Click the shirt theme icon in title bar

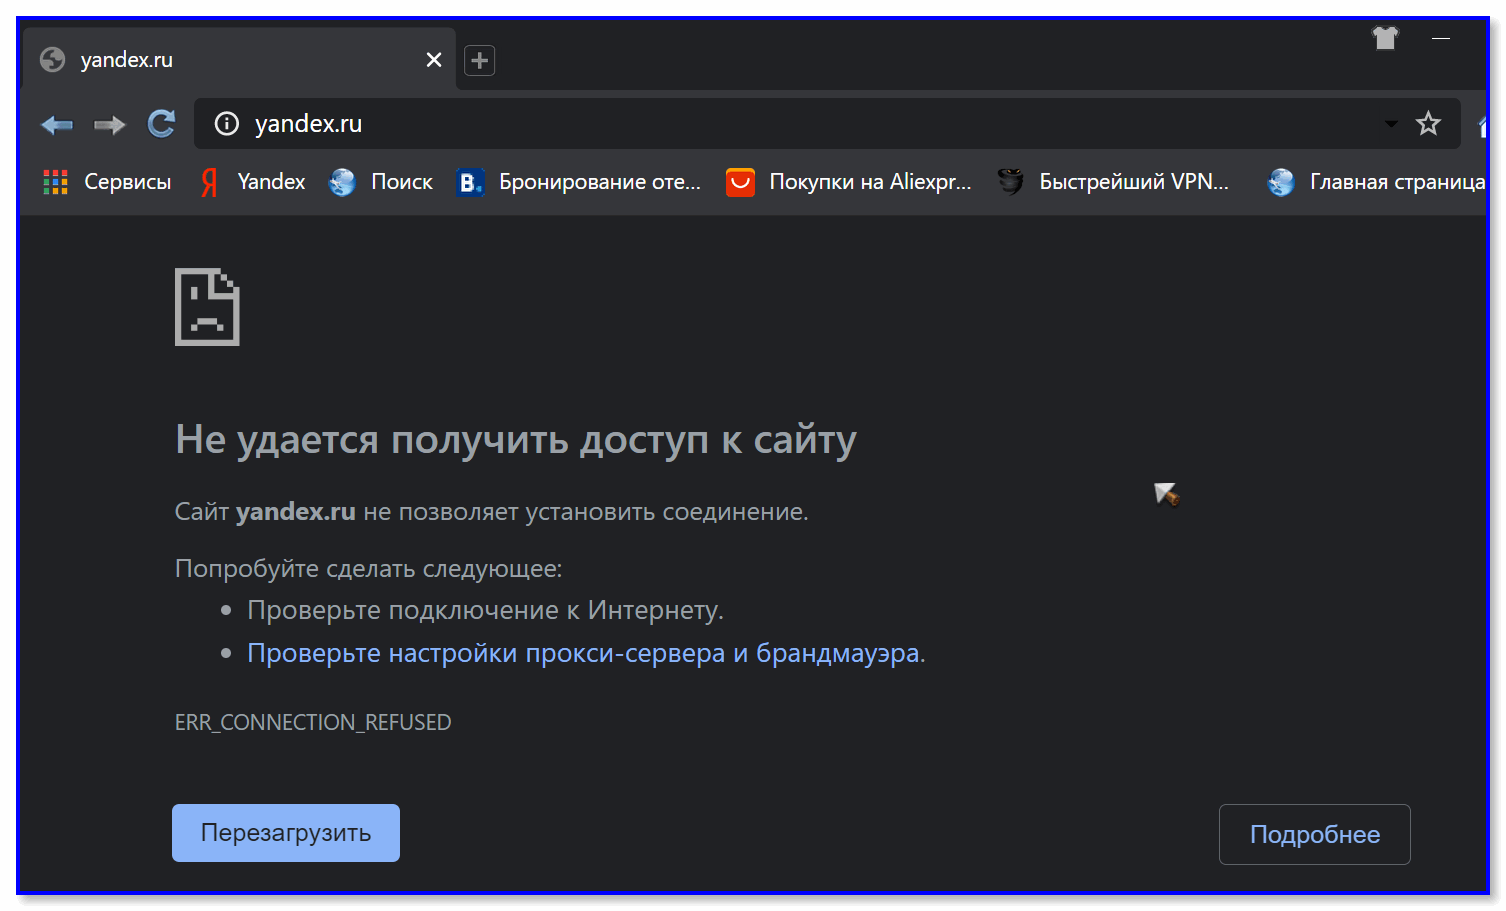[1385, 38]
